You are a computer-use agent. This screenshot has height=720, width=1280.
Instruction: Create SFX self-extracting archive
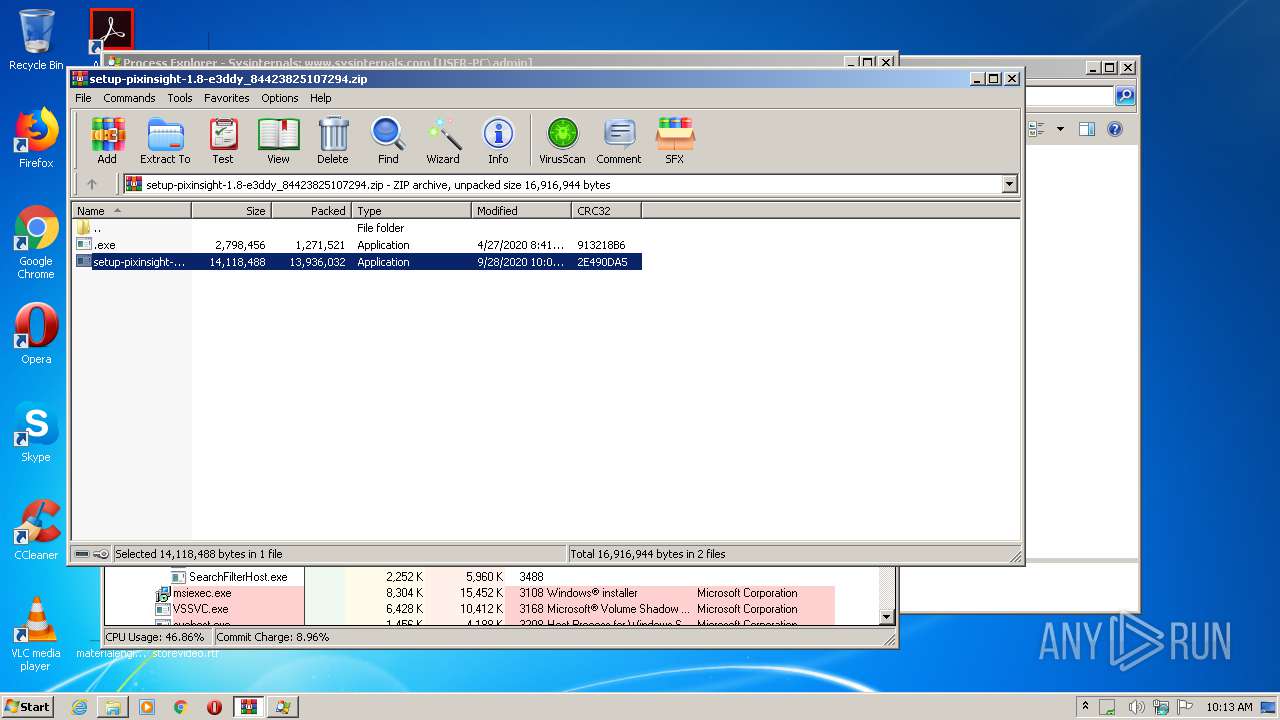[675, 140]
